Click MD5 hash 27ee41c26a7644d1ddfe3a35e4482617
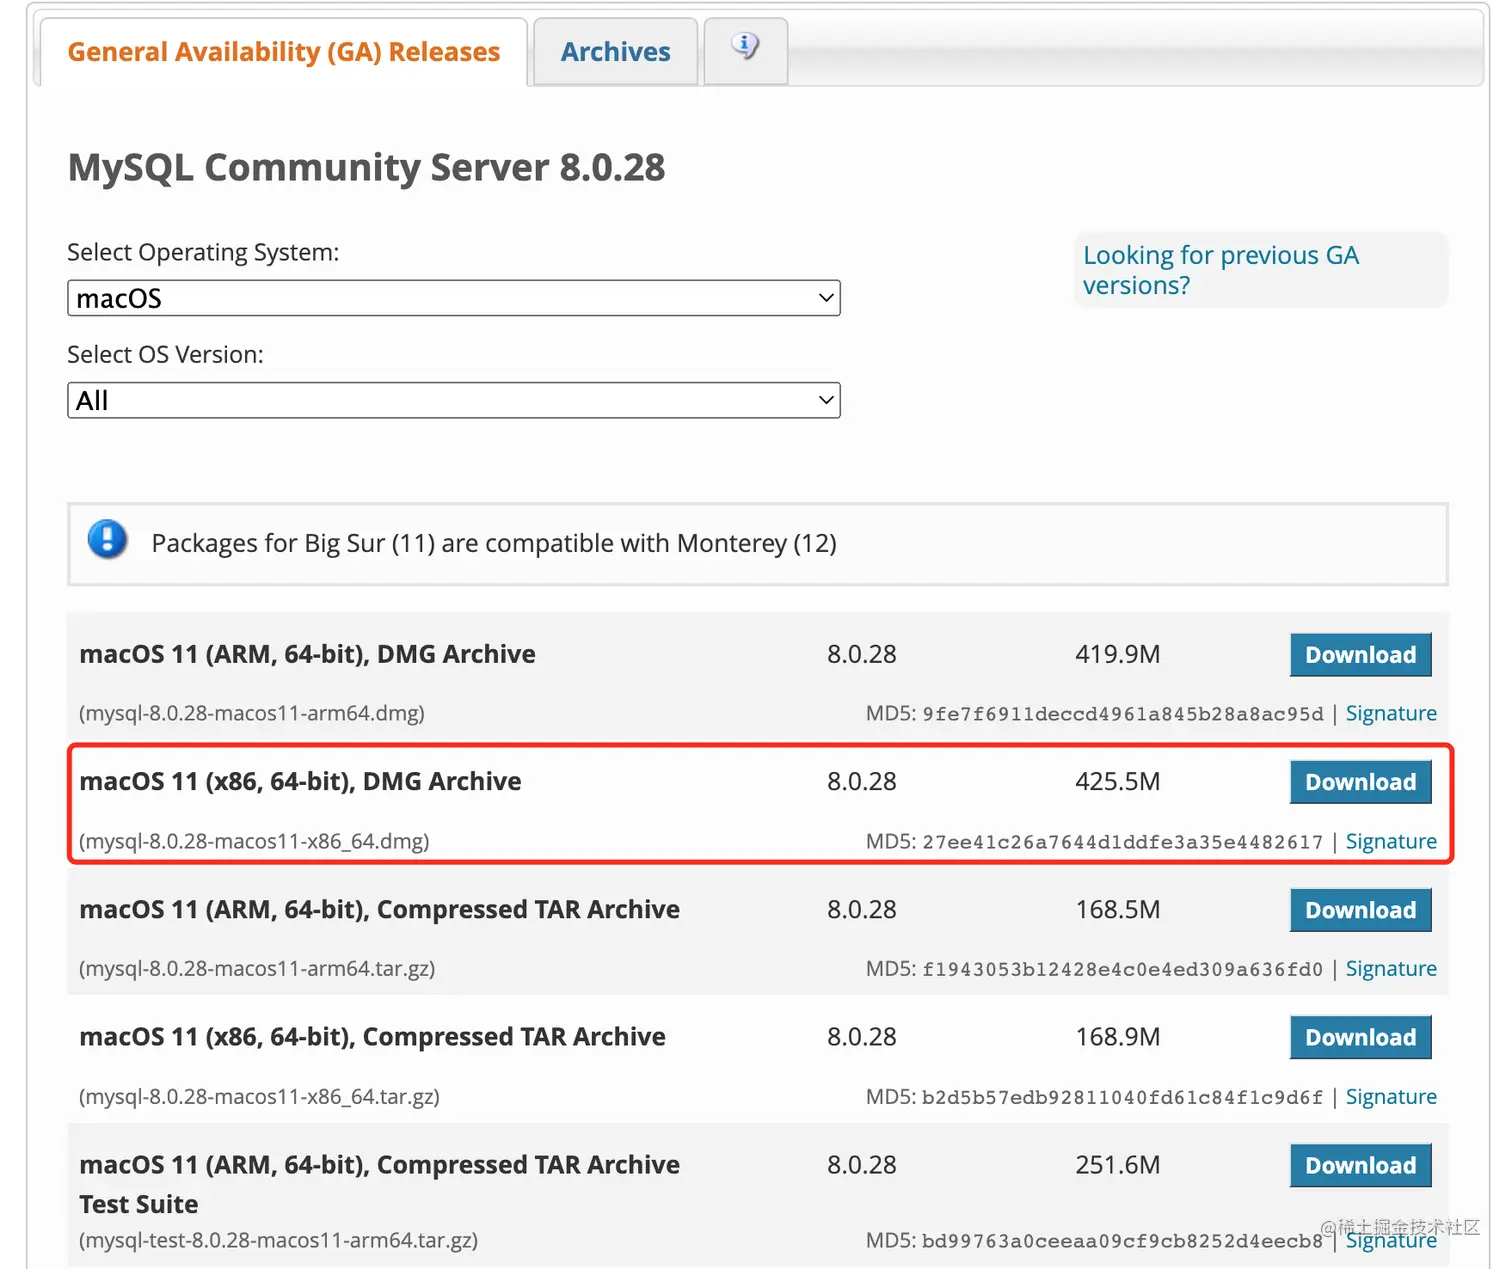Image resolution: width=1512 pixels, height=1269 pixels. [1122, 842]
